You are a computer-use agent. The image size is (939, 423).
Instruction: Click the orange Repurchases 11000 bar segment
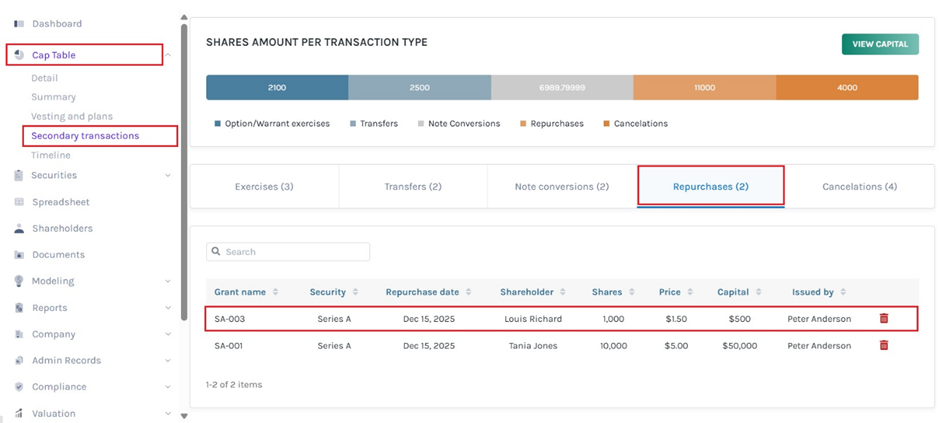[704, 88]
